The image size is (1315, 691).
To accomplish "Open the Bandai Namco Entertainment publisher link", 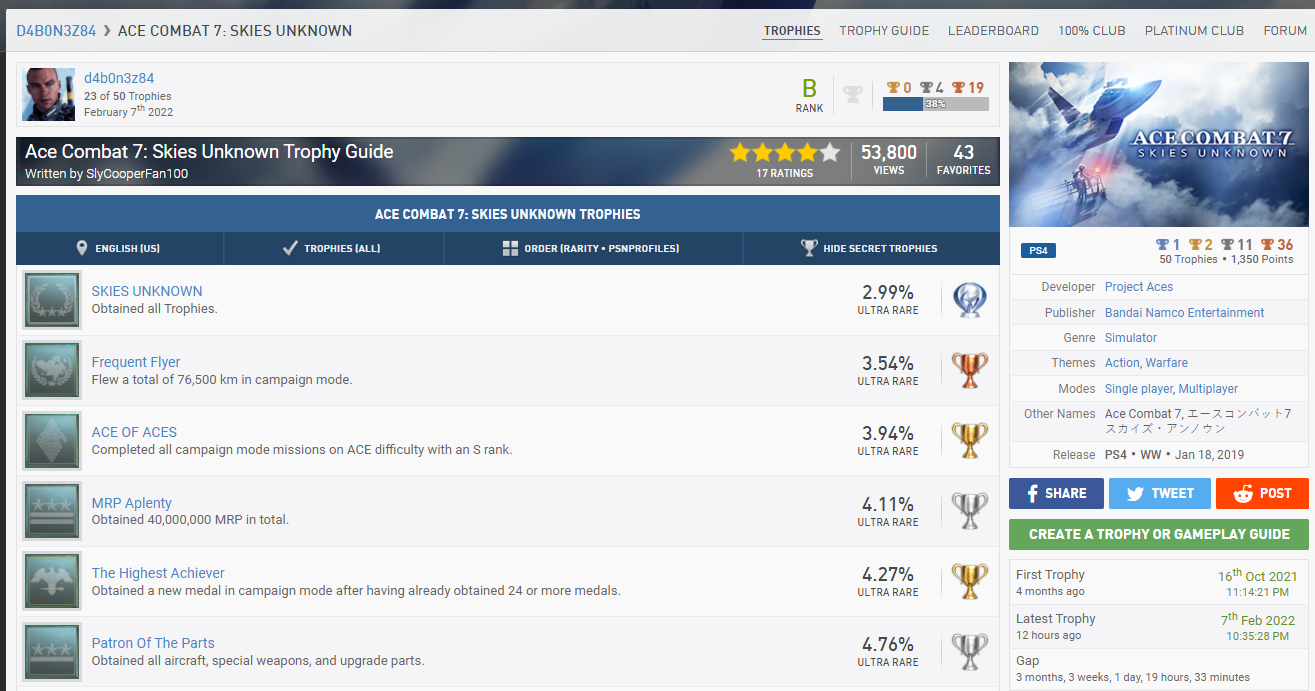I will [x=1185, y=313].
